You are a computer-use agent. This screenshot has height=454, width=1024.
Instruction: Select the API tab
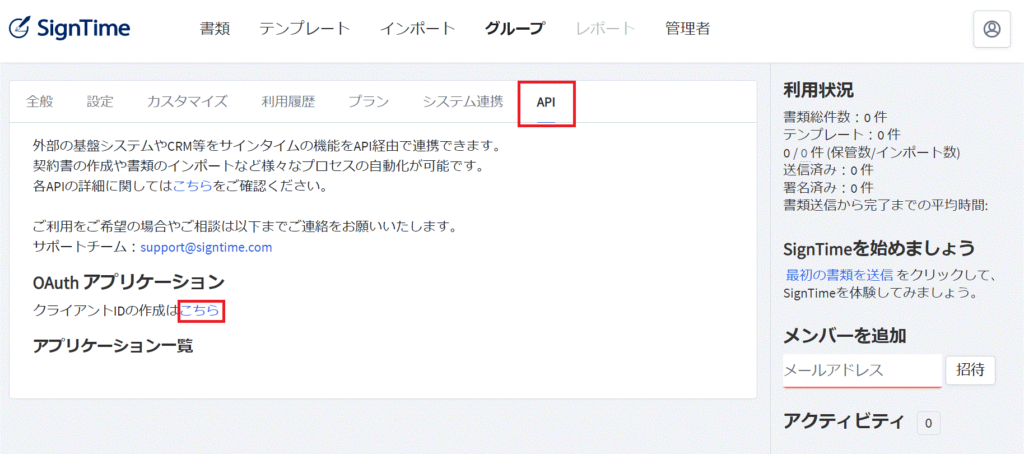546,103
